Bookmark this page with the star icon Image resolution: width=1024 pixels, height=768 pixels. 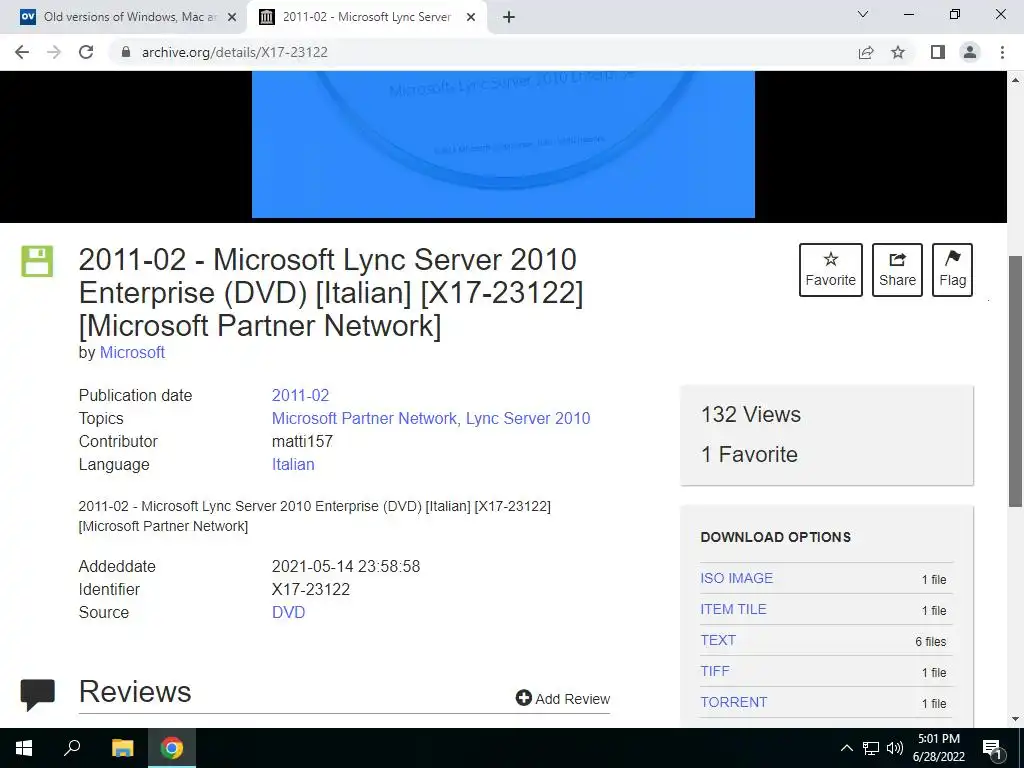[x=898, y=52]
